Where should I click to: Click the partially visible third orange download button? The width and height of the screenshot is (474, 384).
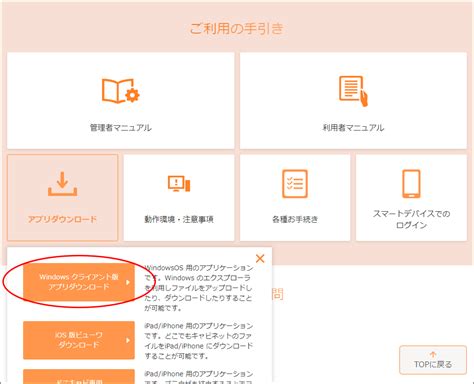79,376
